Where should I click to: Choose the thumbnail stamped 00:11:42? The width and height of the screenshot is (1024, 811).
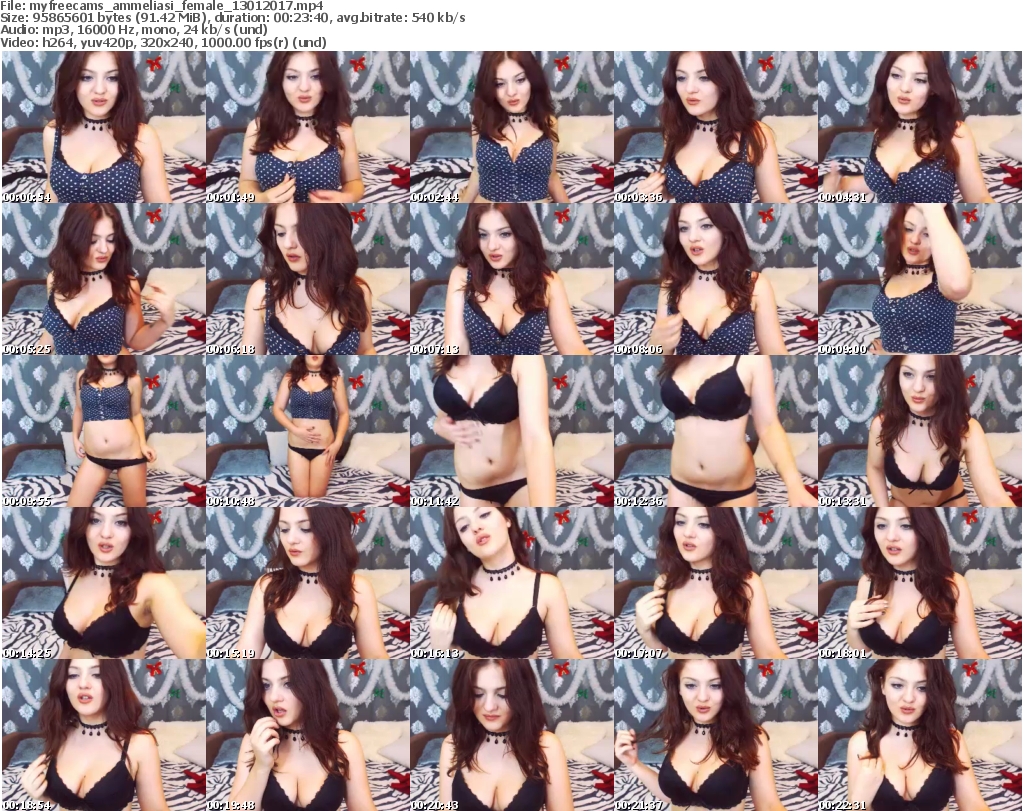511,431
